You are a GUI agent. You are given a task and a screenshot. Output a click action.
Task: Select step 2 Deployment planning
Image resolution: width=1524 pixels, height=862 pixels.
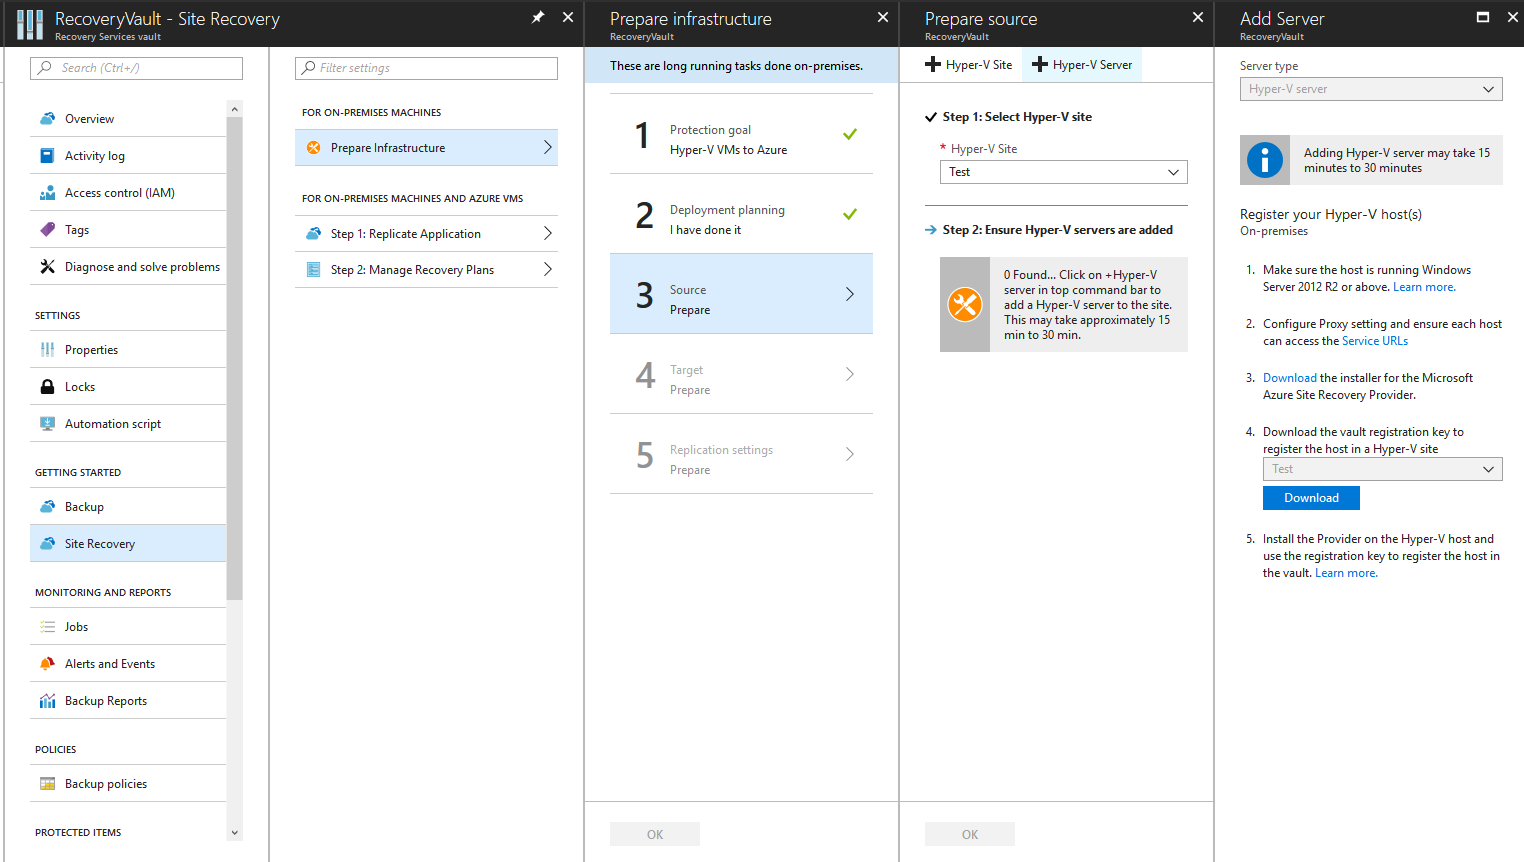(x=741, y=214)
